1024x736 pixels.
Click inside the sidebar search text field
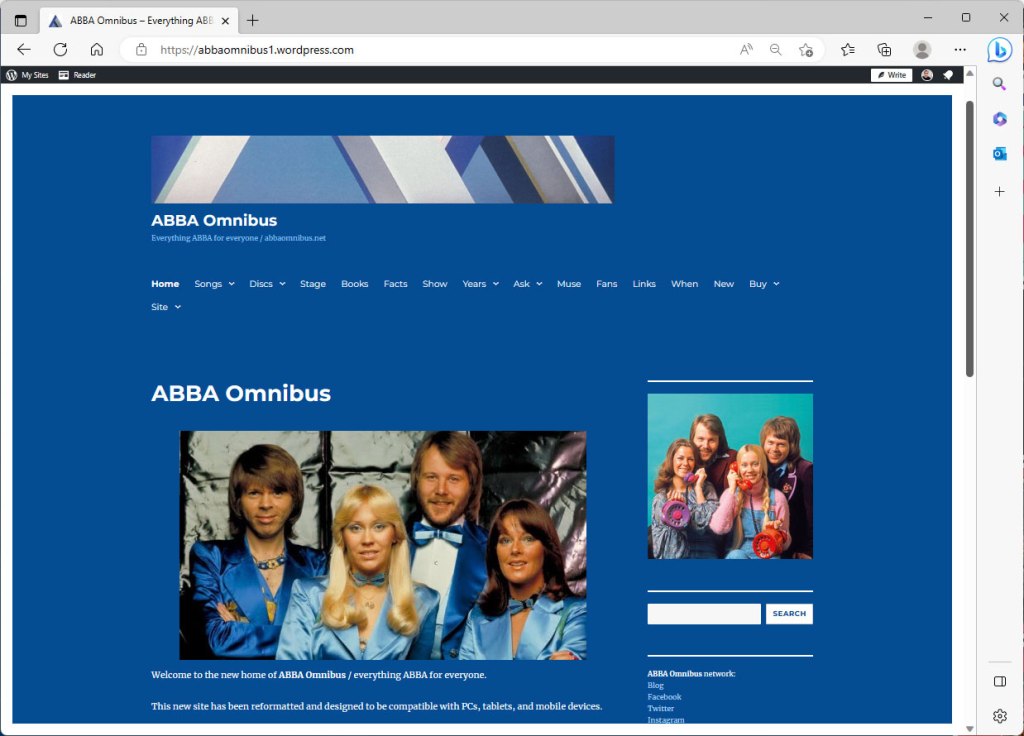704,614
